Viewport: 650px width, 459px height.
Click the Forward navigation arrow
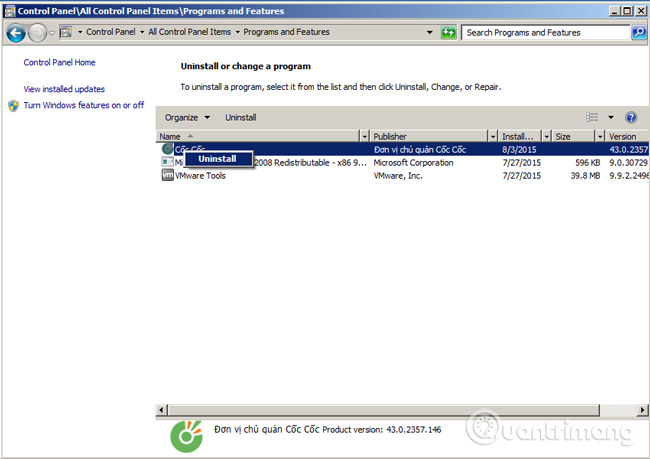pos(37,33)
